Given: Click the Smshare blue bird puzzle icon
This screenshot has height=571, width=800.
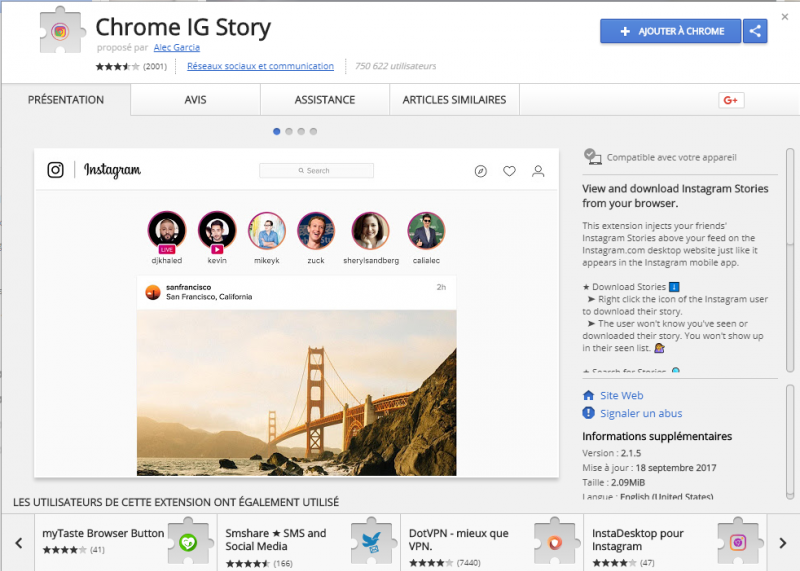Looking at the screenshot, I should click(372, 542).
